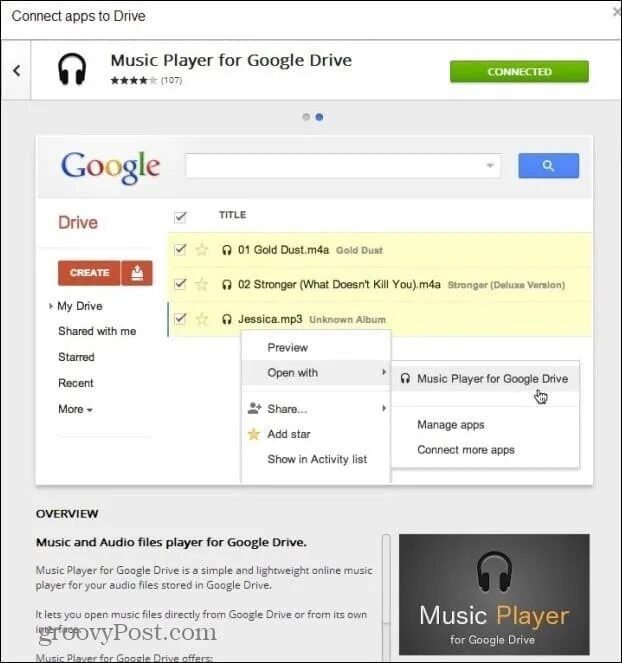The image size is (622, 663).
Task: Select Open with in context menu
Action: click(x=316, y=373)
